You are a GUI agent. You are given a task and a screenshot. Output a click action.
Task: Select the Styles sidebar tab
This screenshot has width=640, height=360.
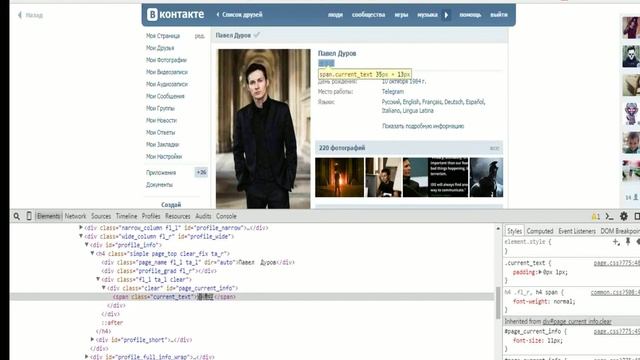pos(514,231)
